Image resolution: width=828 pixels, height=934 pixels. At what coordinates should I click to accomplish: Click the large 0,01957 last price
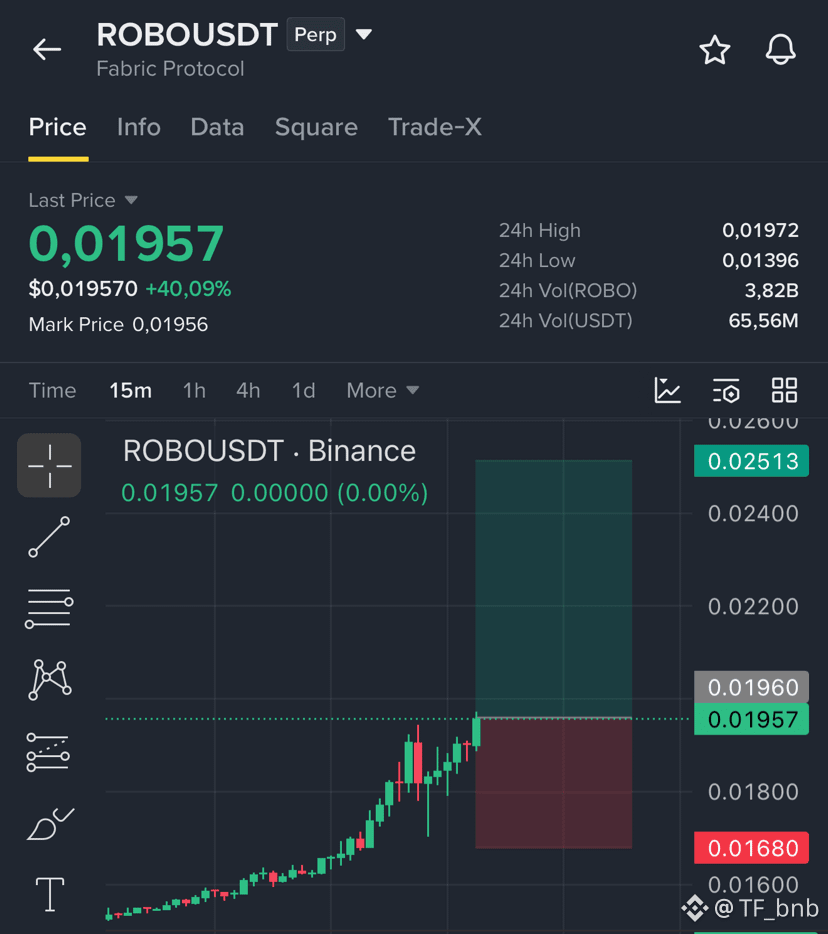click(x=126, y=244)
